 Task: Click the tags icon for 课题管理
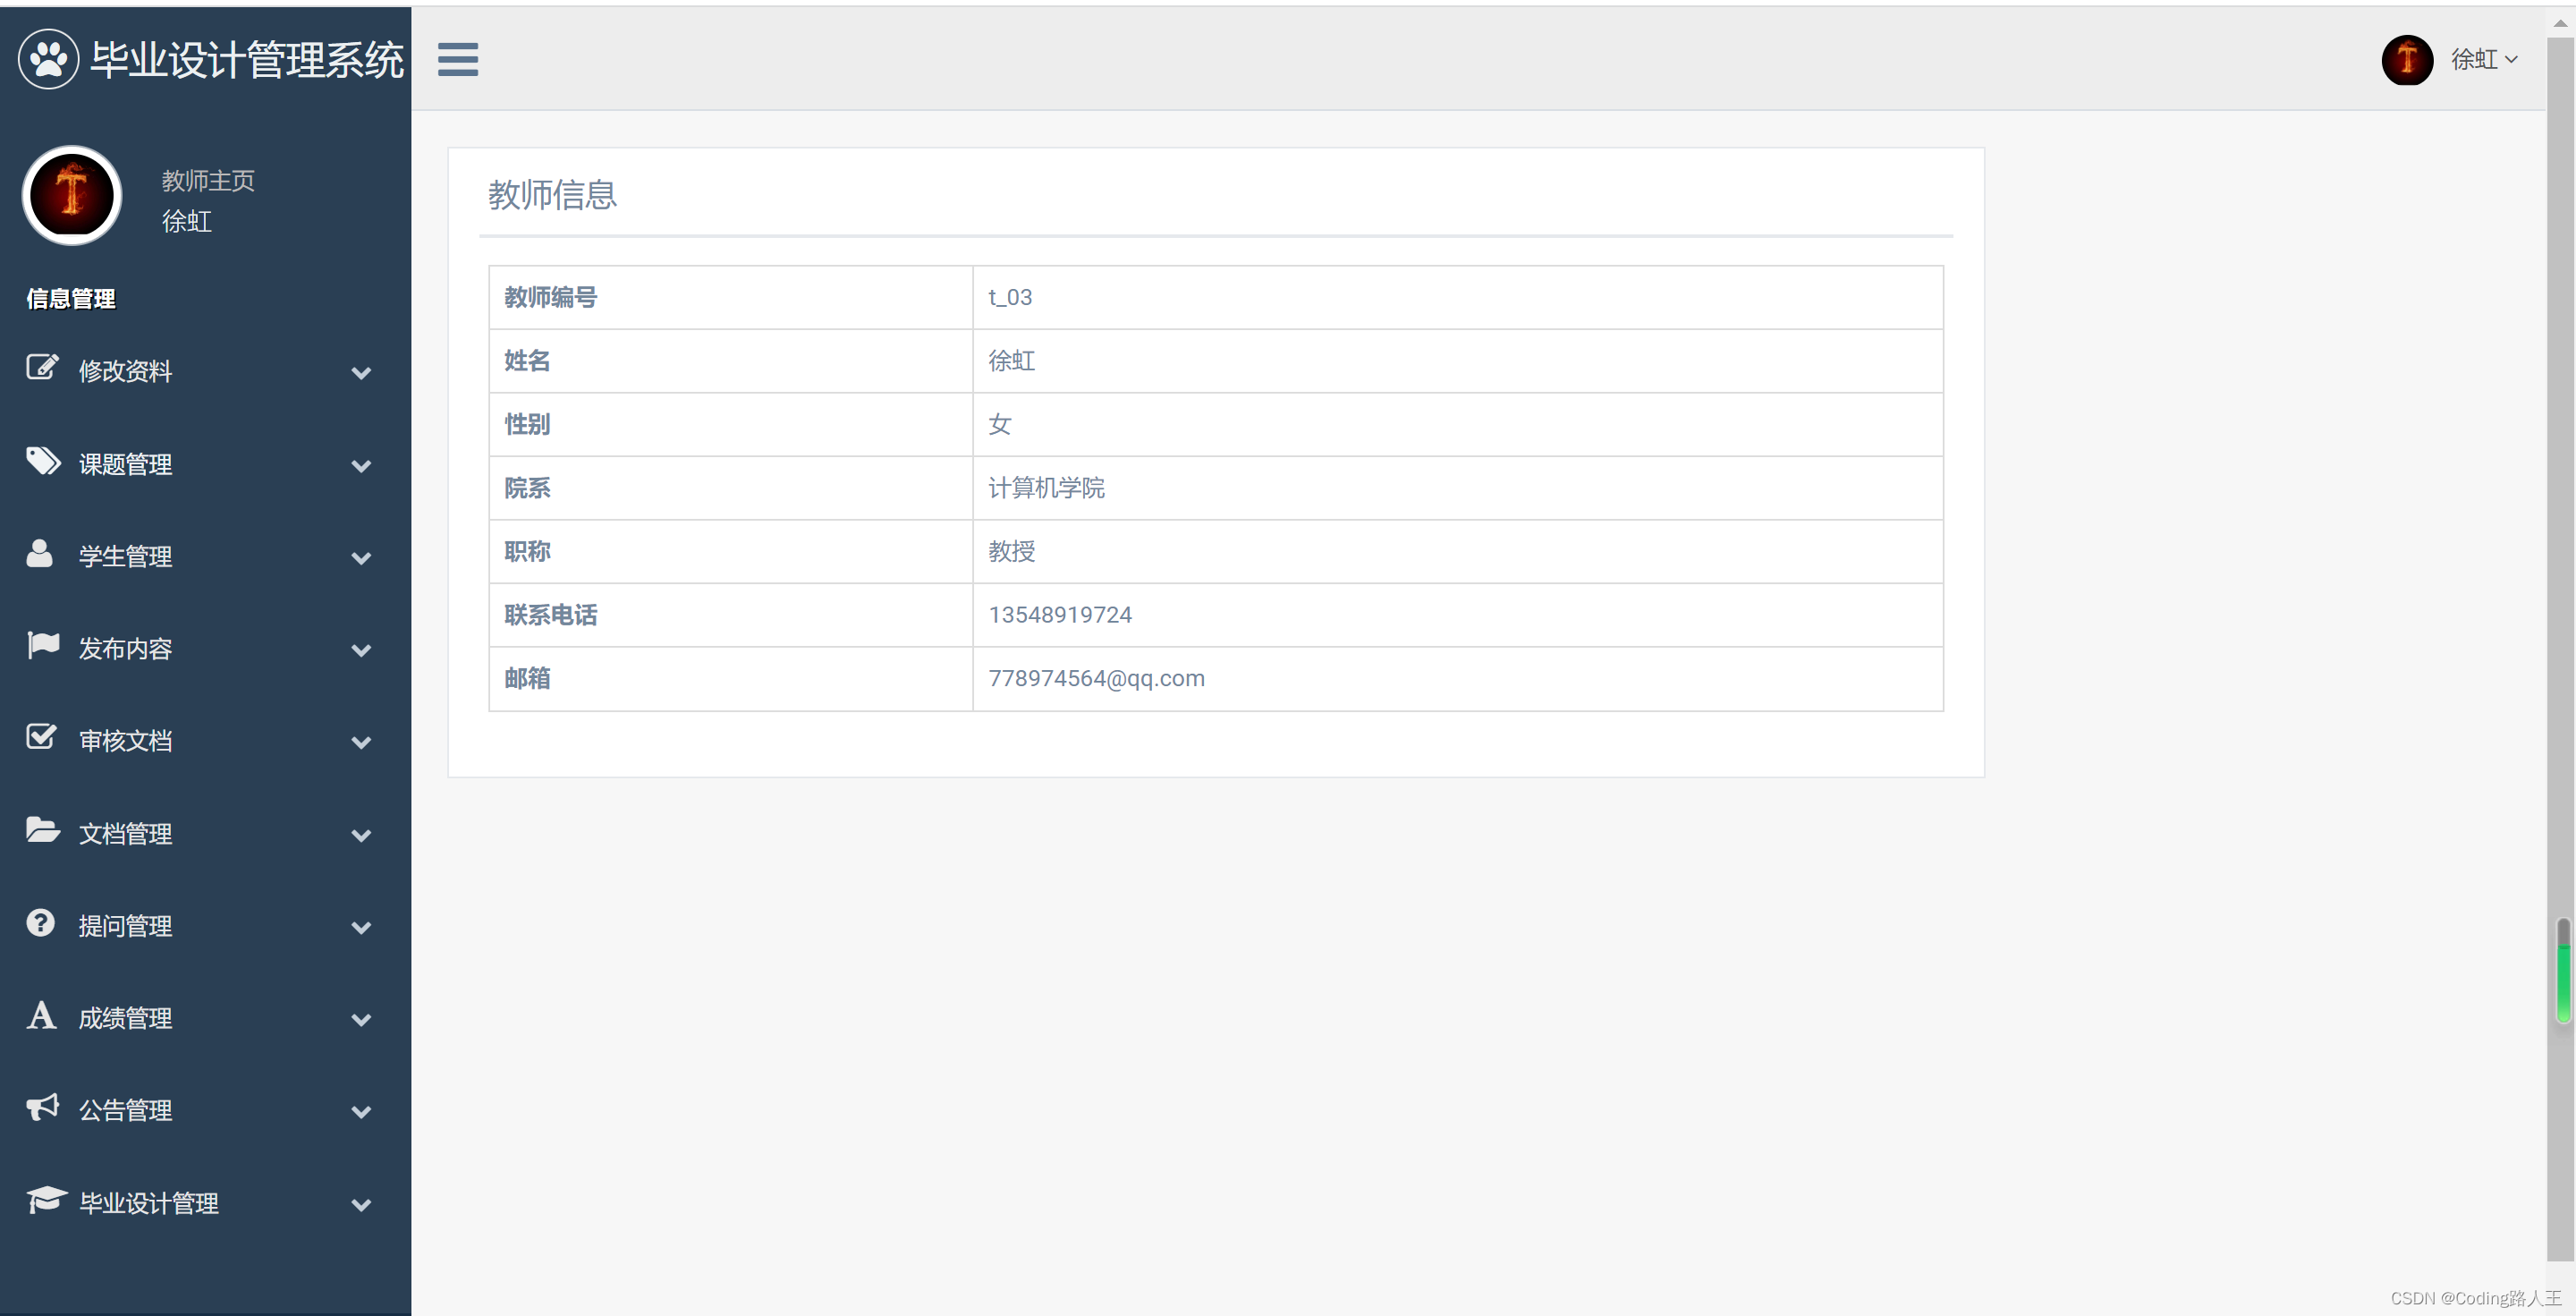[43, 460]
